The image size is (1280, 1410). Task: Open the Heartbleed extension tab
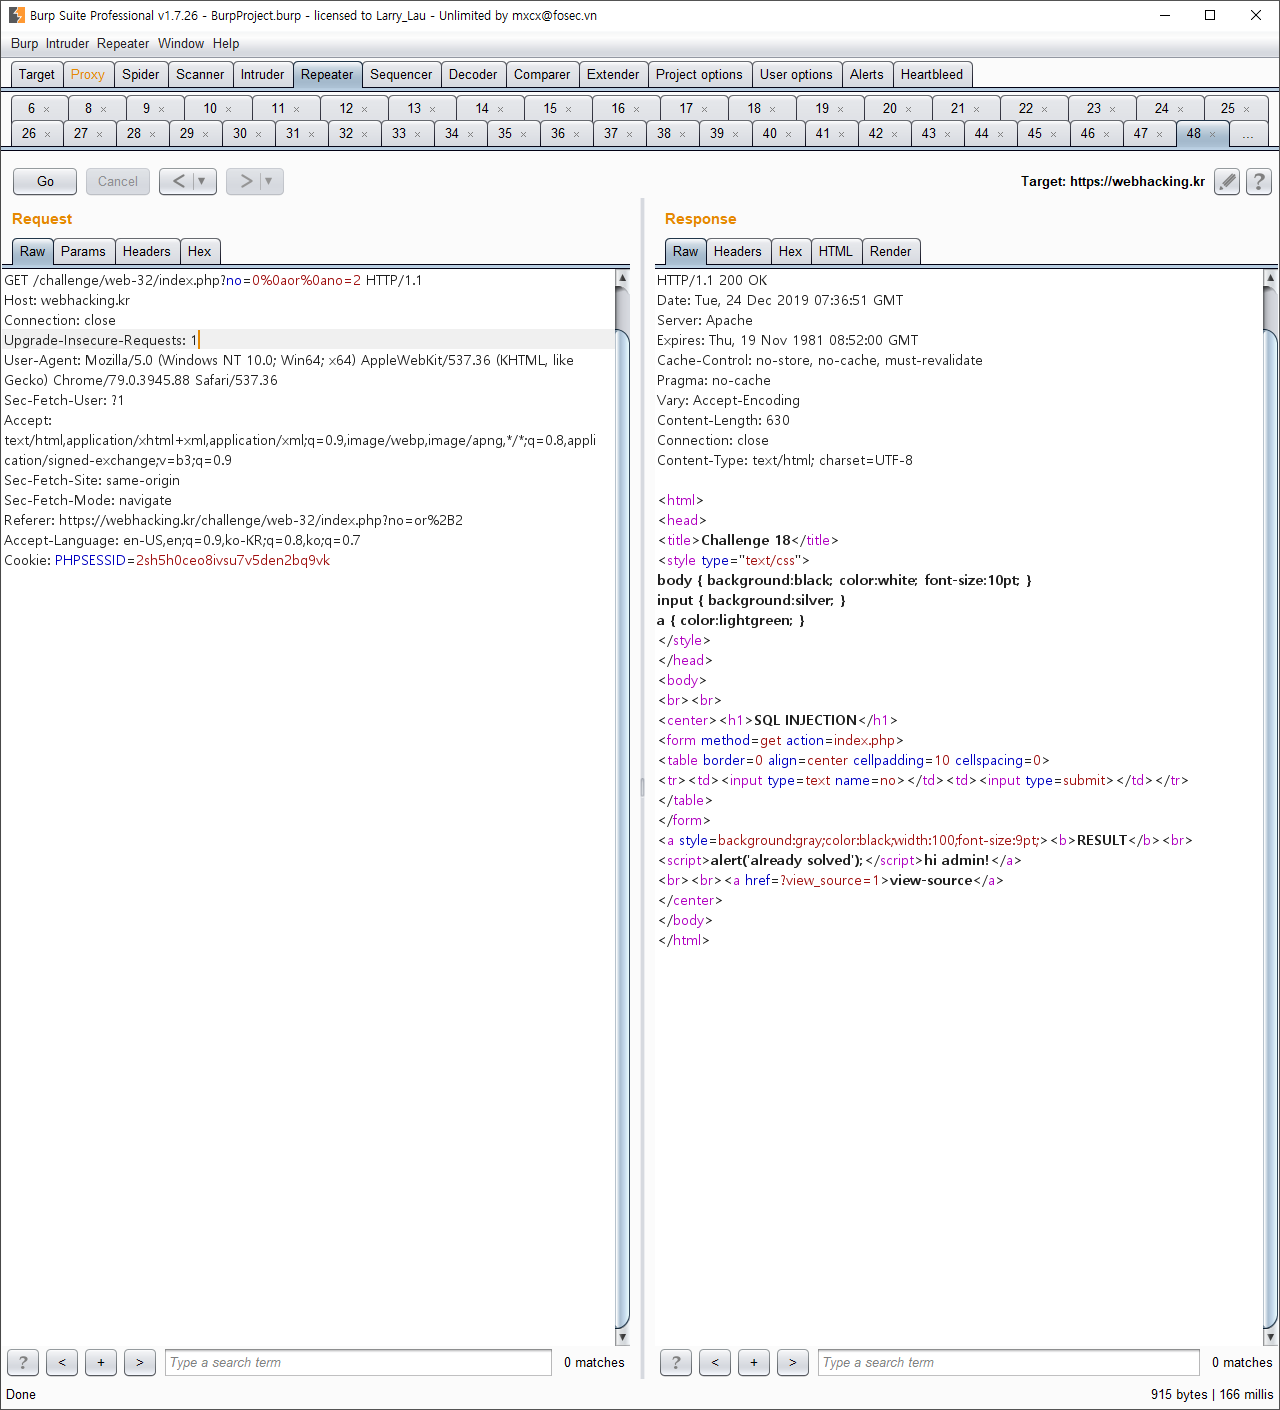(932, 74)
